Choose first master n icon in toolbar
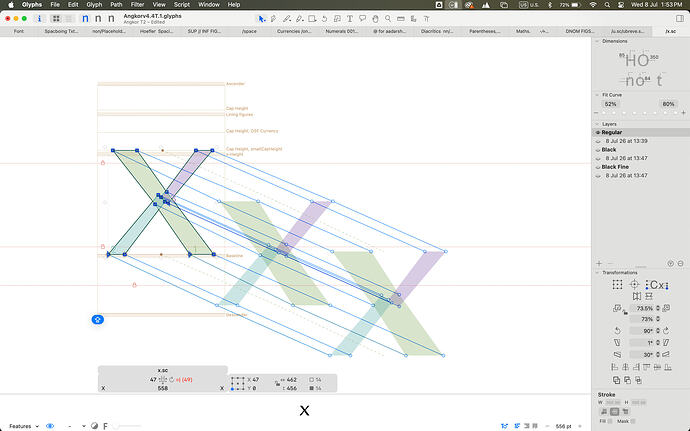This screenshot has height=431, width=690. pos(85,18)
